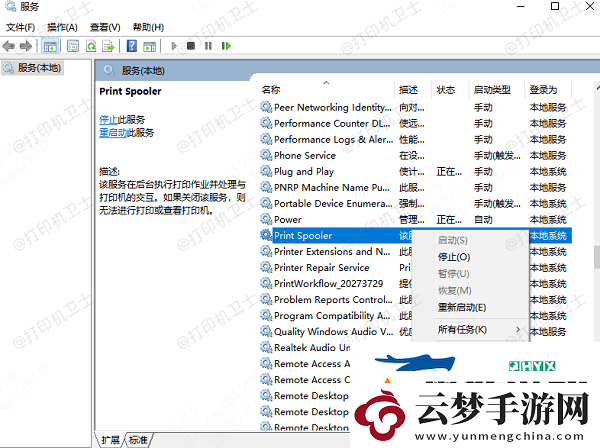Open the Help question mark icon
The image size is (600, 448).
[132, 46]
